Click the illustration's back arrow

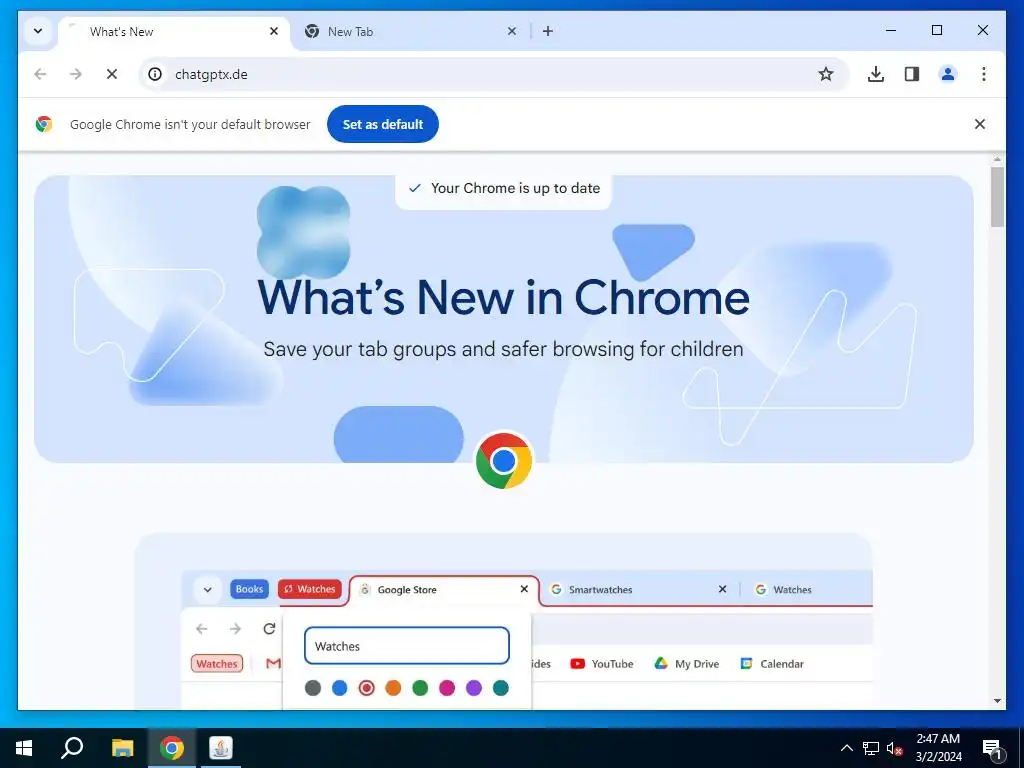tap(202, 629)
